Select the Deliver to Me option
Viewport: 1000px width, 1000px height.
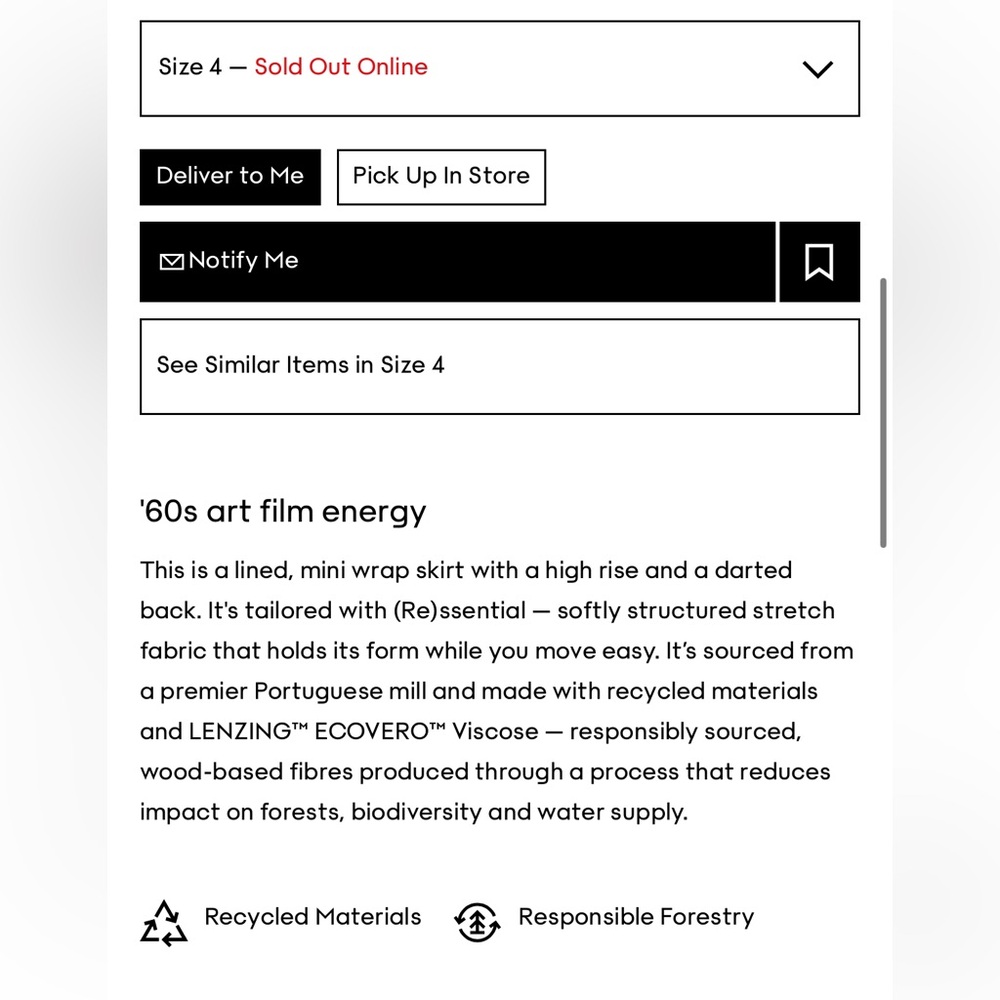(230, 177)
